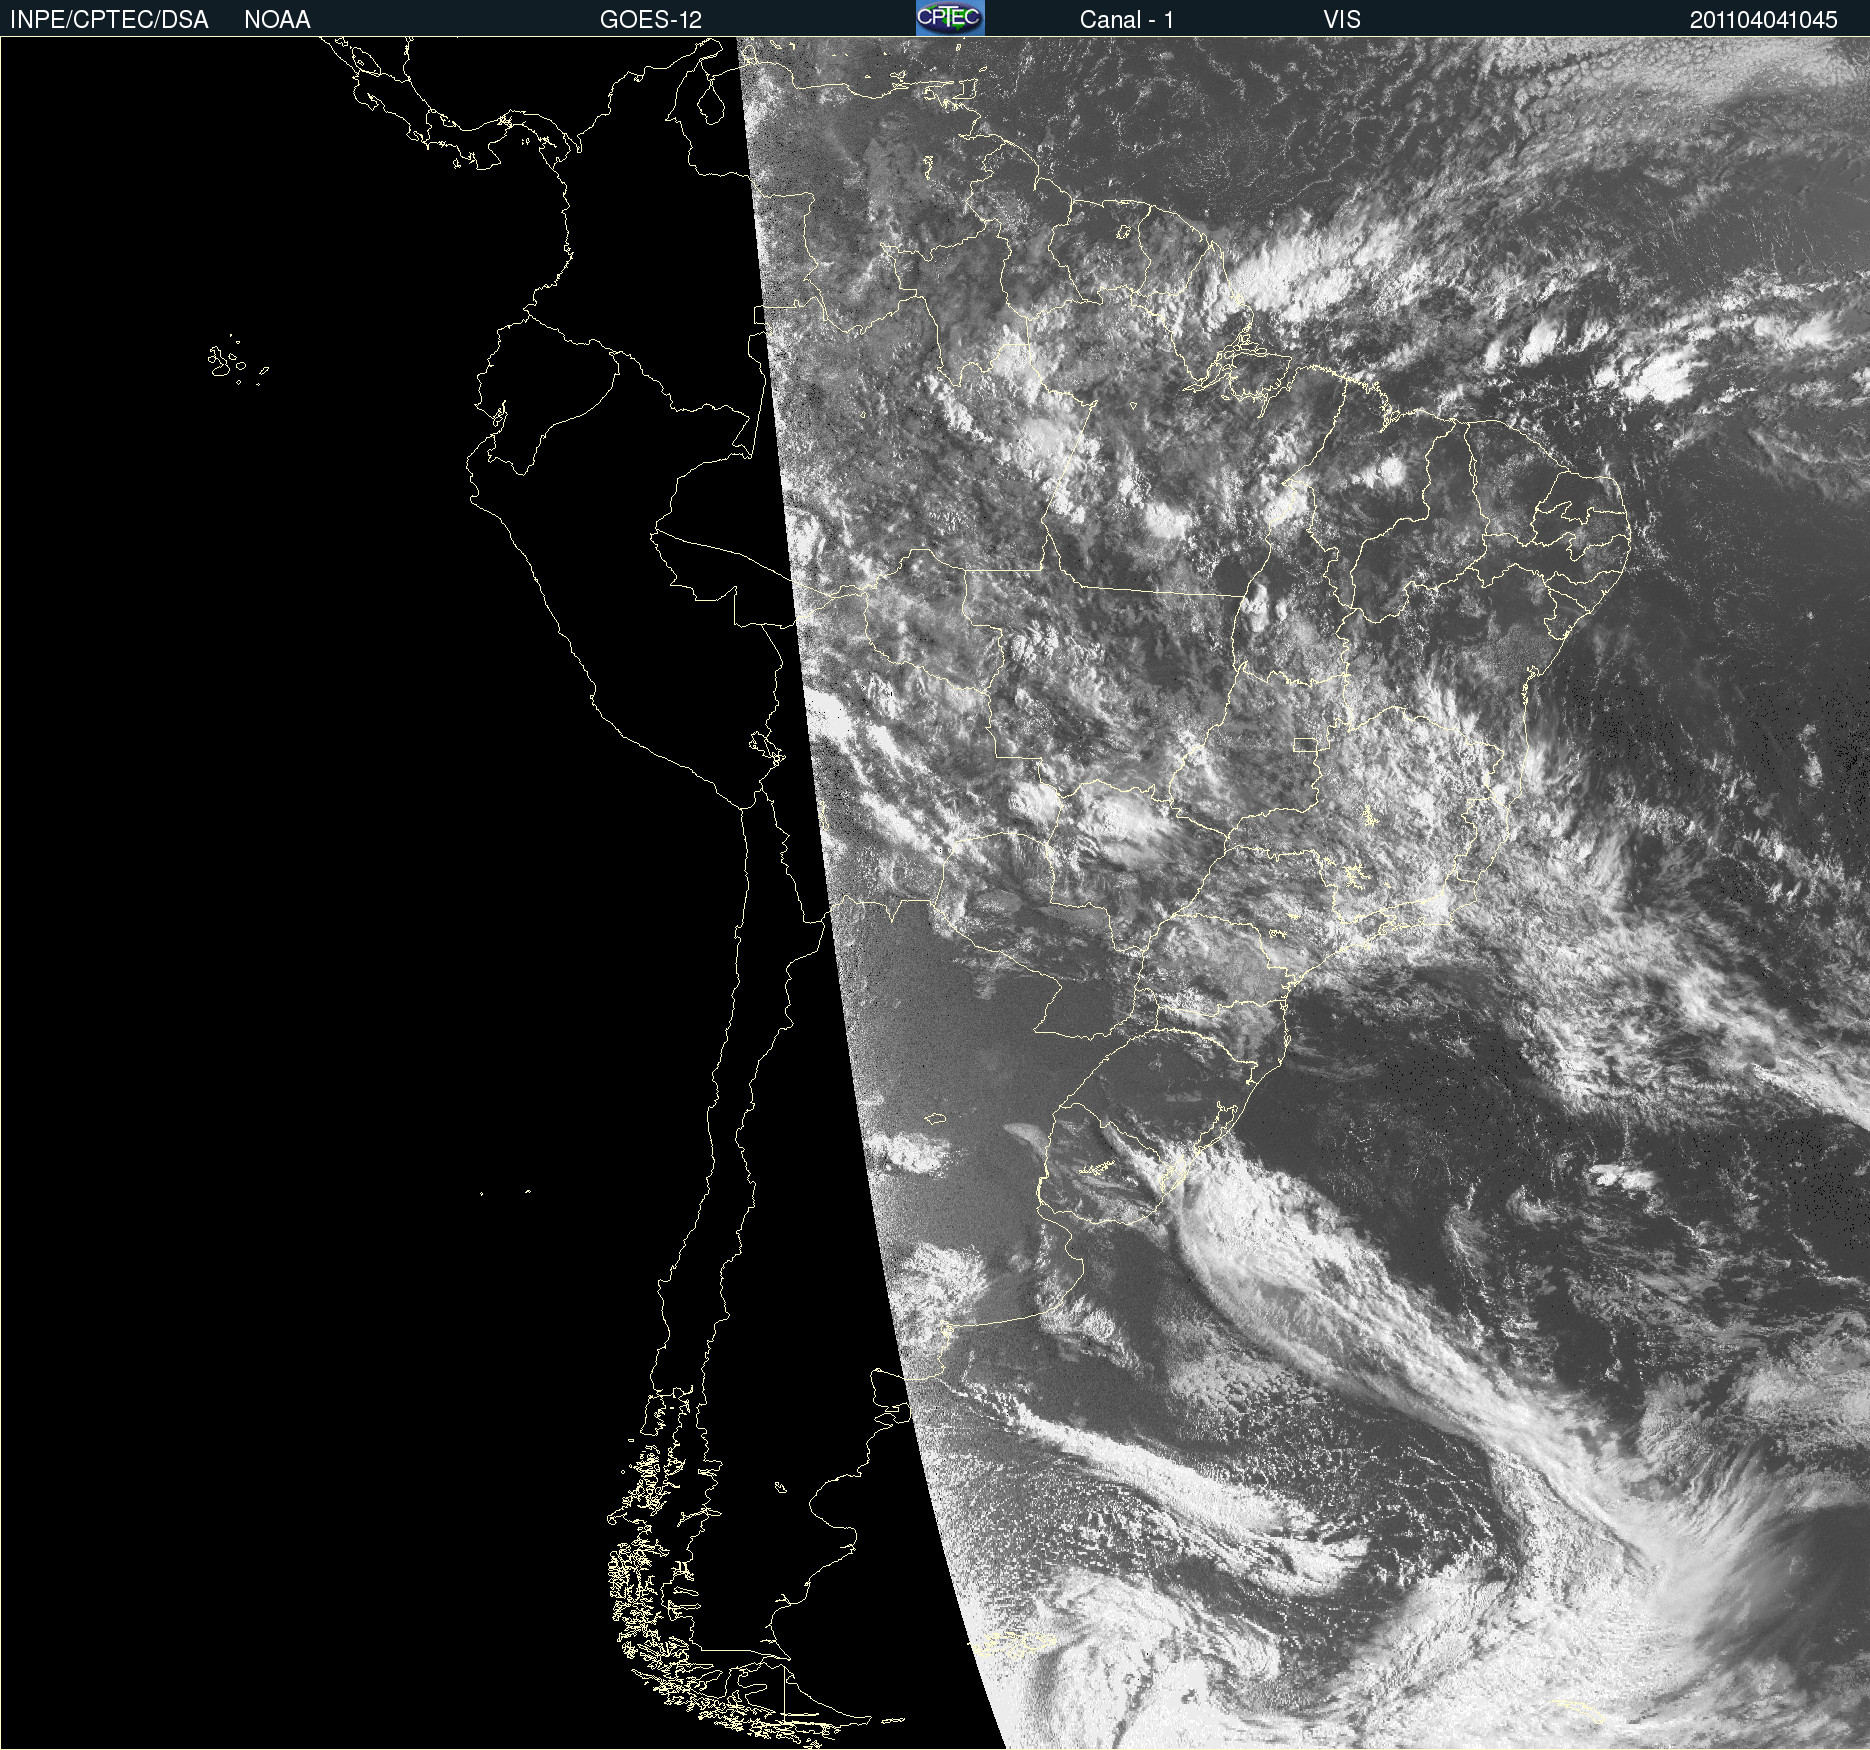Viewport: 1870px width, 1750px height.
Task: Click the VIS channel label
Action: click(1342, 20)
